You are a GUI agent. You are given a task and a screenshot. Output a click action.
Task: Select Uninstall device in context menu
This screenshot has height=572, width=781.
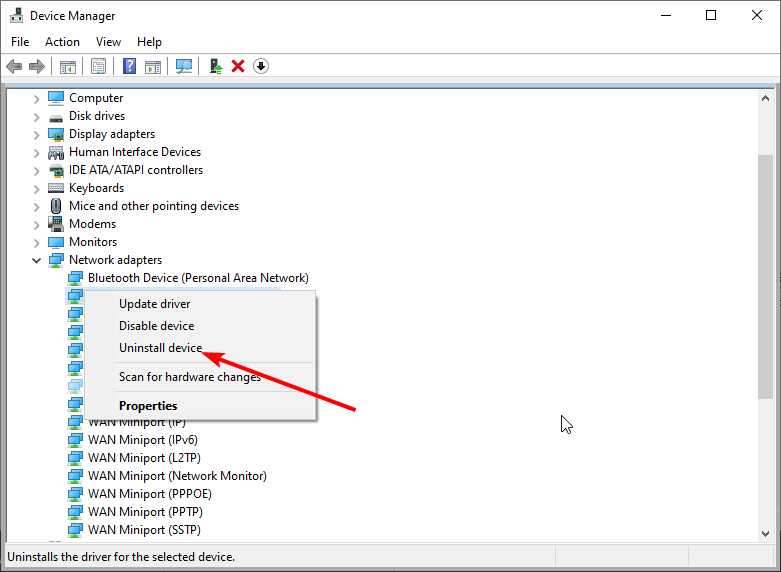point(200,348)
